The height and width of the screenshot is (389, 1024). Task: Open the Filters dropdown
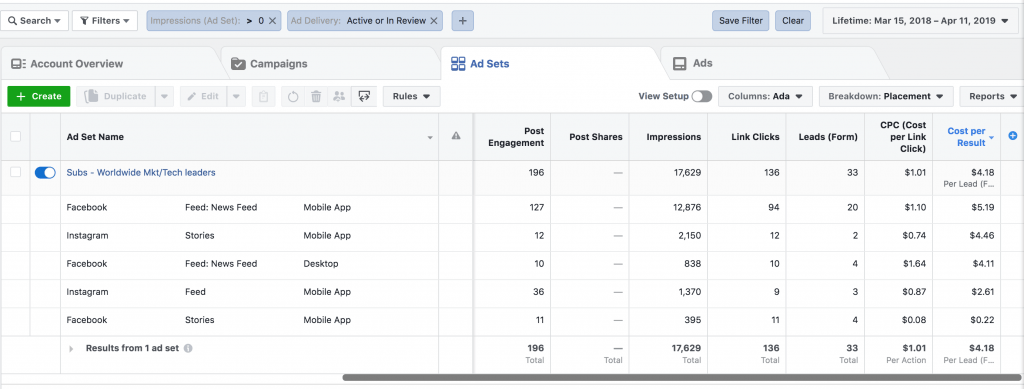pyautogui.click(x=104, y=21)
